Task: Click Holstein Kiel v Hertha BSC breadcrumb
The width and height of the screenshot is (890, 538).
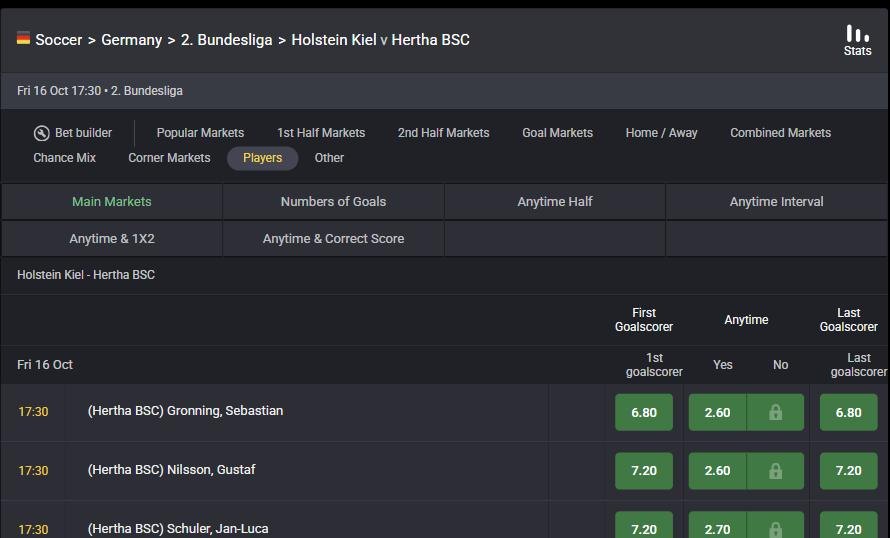Action: click(x=380, y=40)
